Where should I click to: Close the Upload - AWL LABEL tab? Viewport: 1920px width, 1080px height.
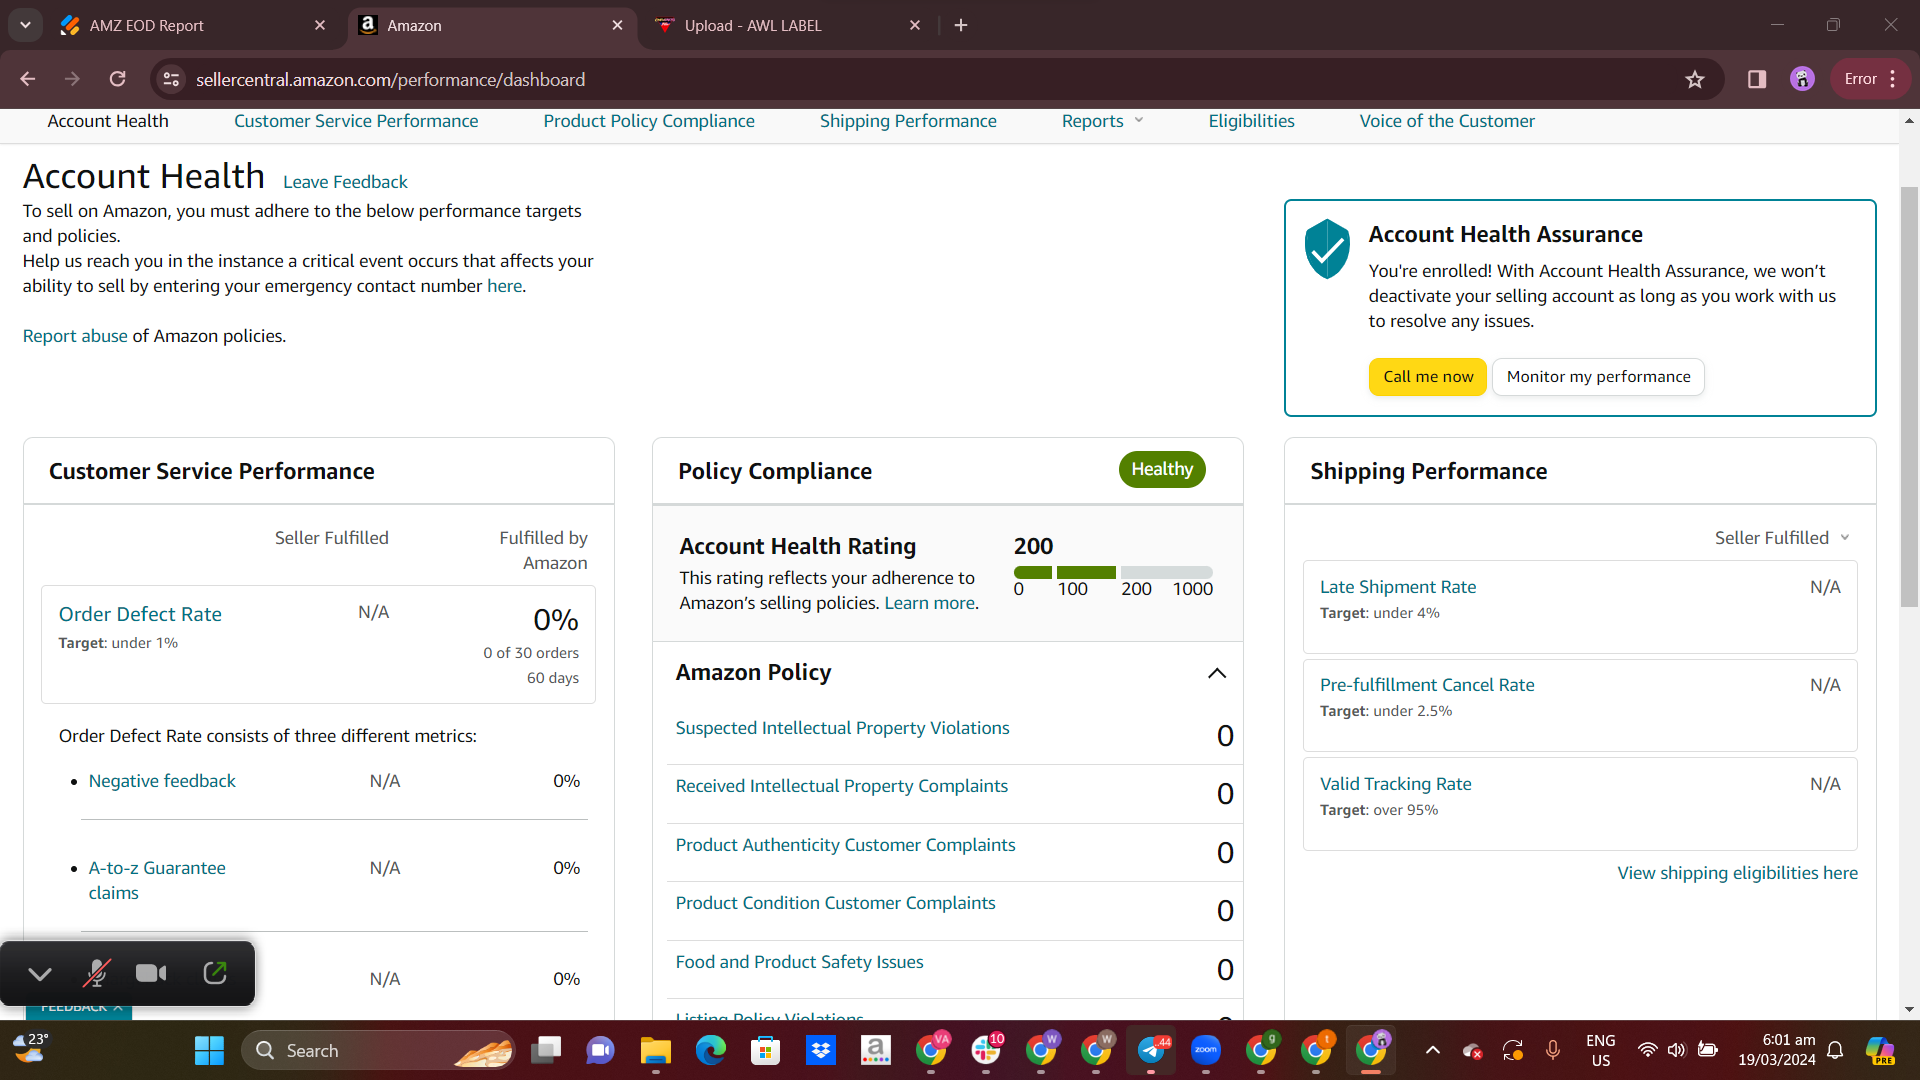point(915,25)
